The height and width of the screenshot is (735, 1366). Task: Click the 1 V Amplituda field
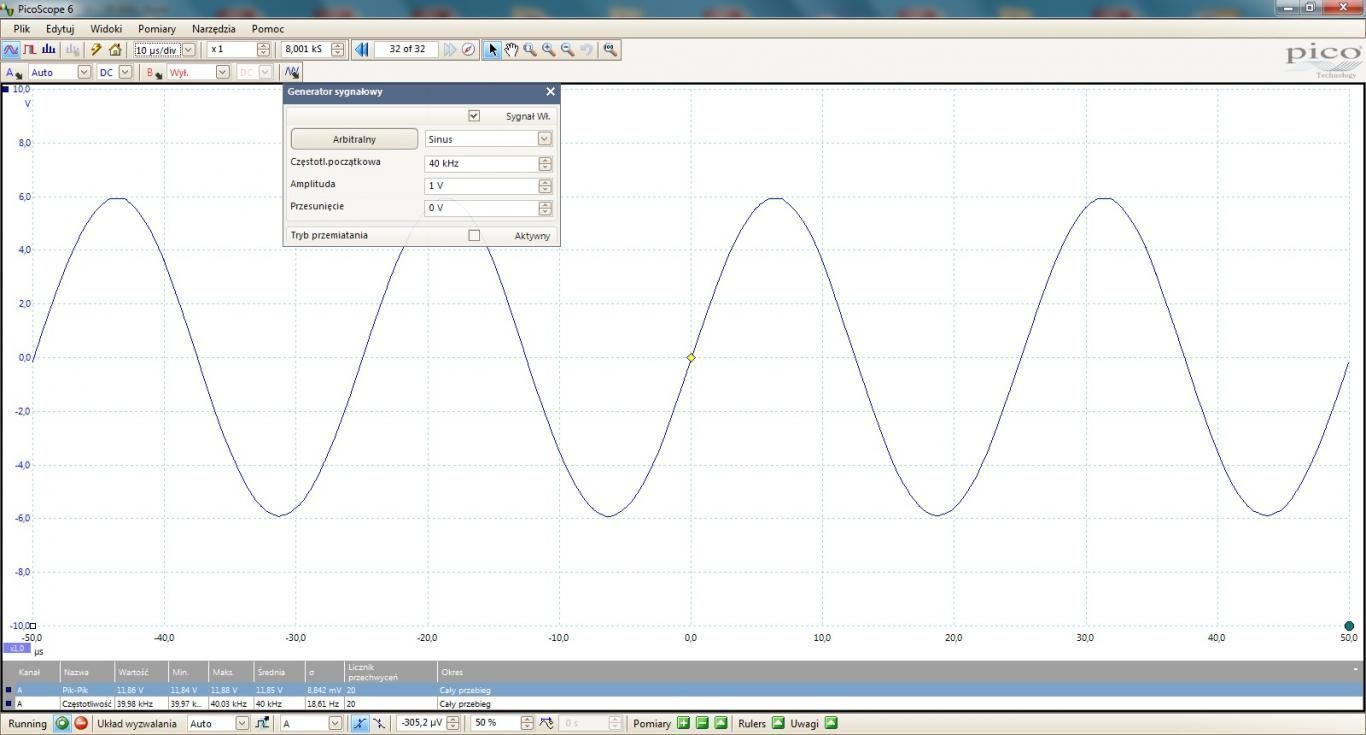point(482,186)
